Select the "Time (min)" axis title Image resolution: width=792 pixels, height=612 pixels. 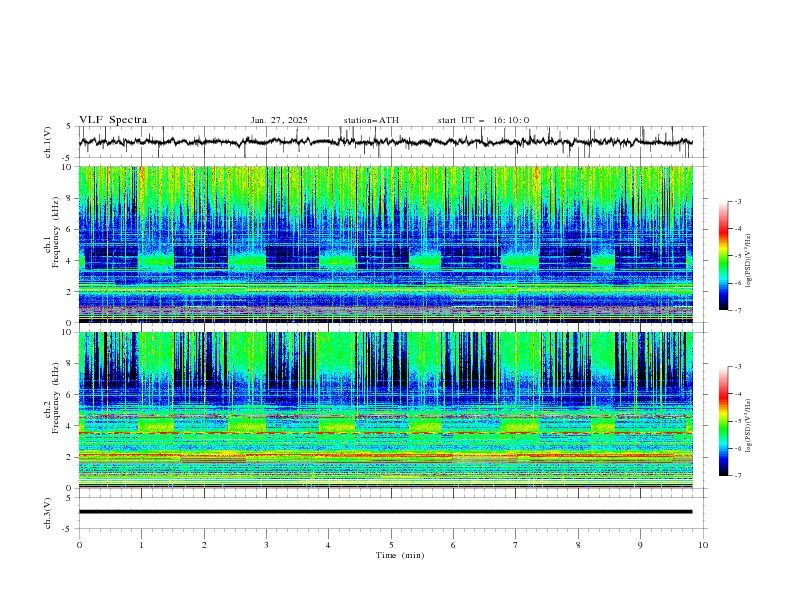pyautogui.click(x=400, y=555)
